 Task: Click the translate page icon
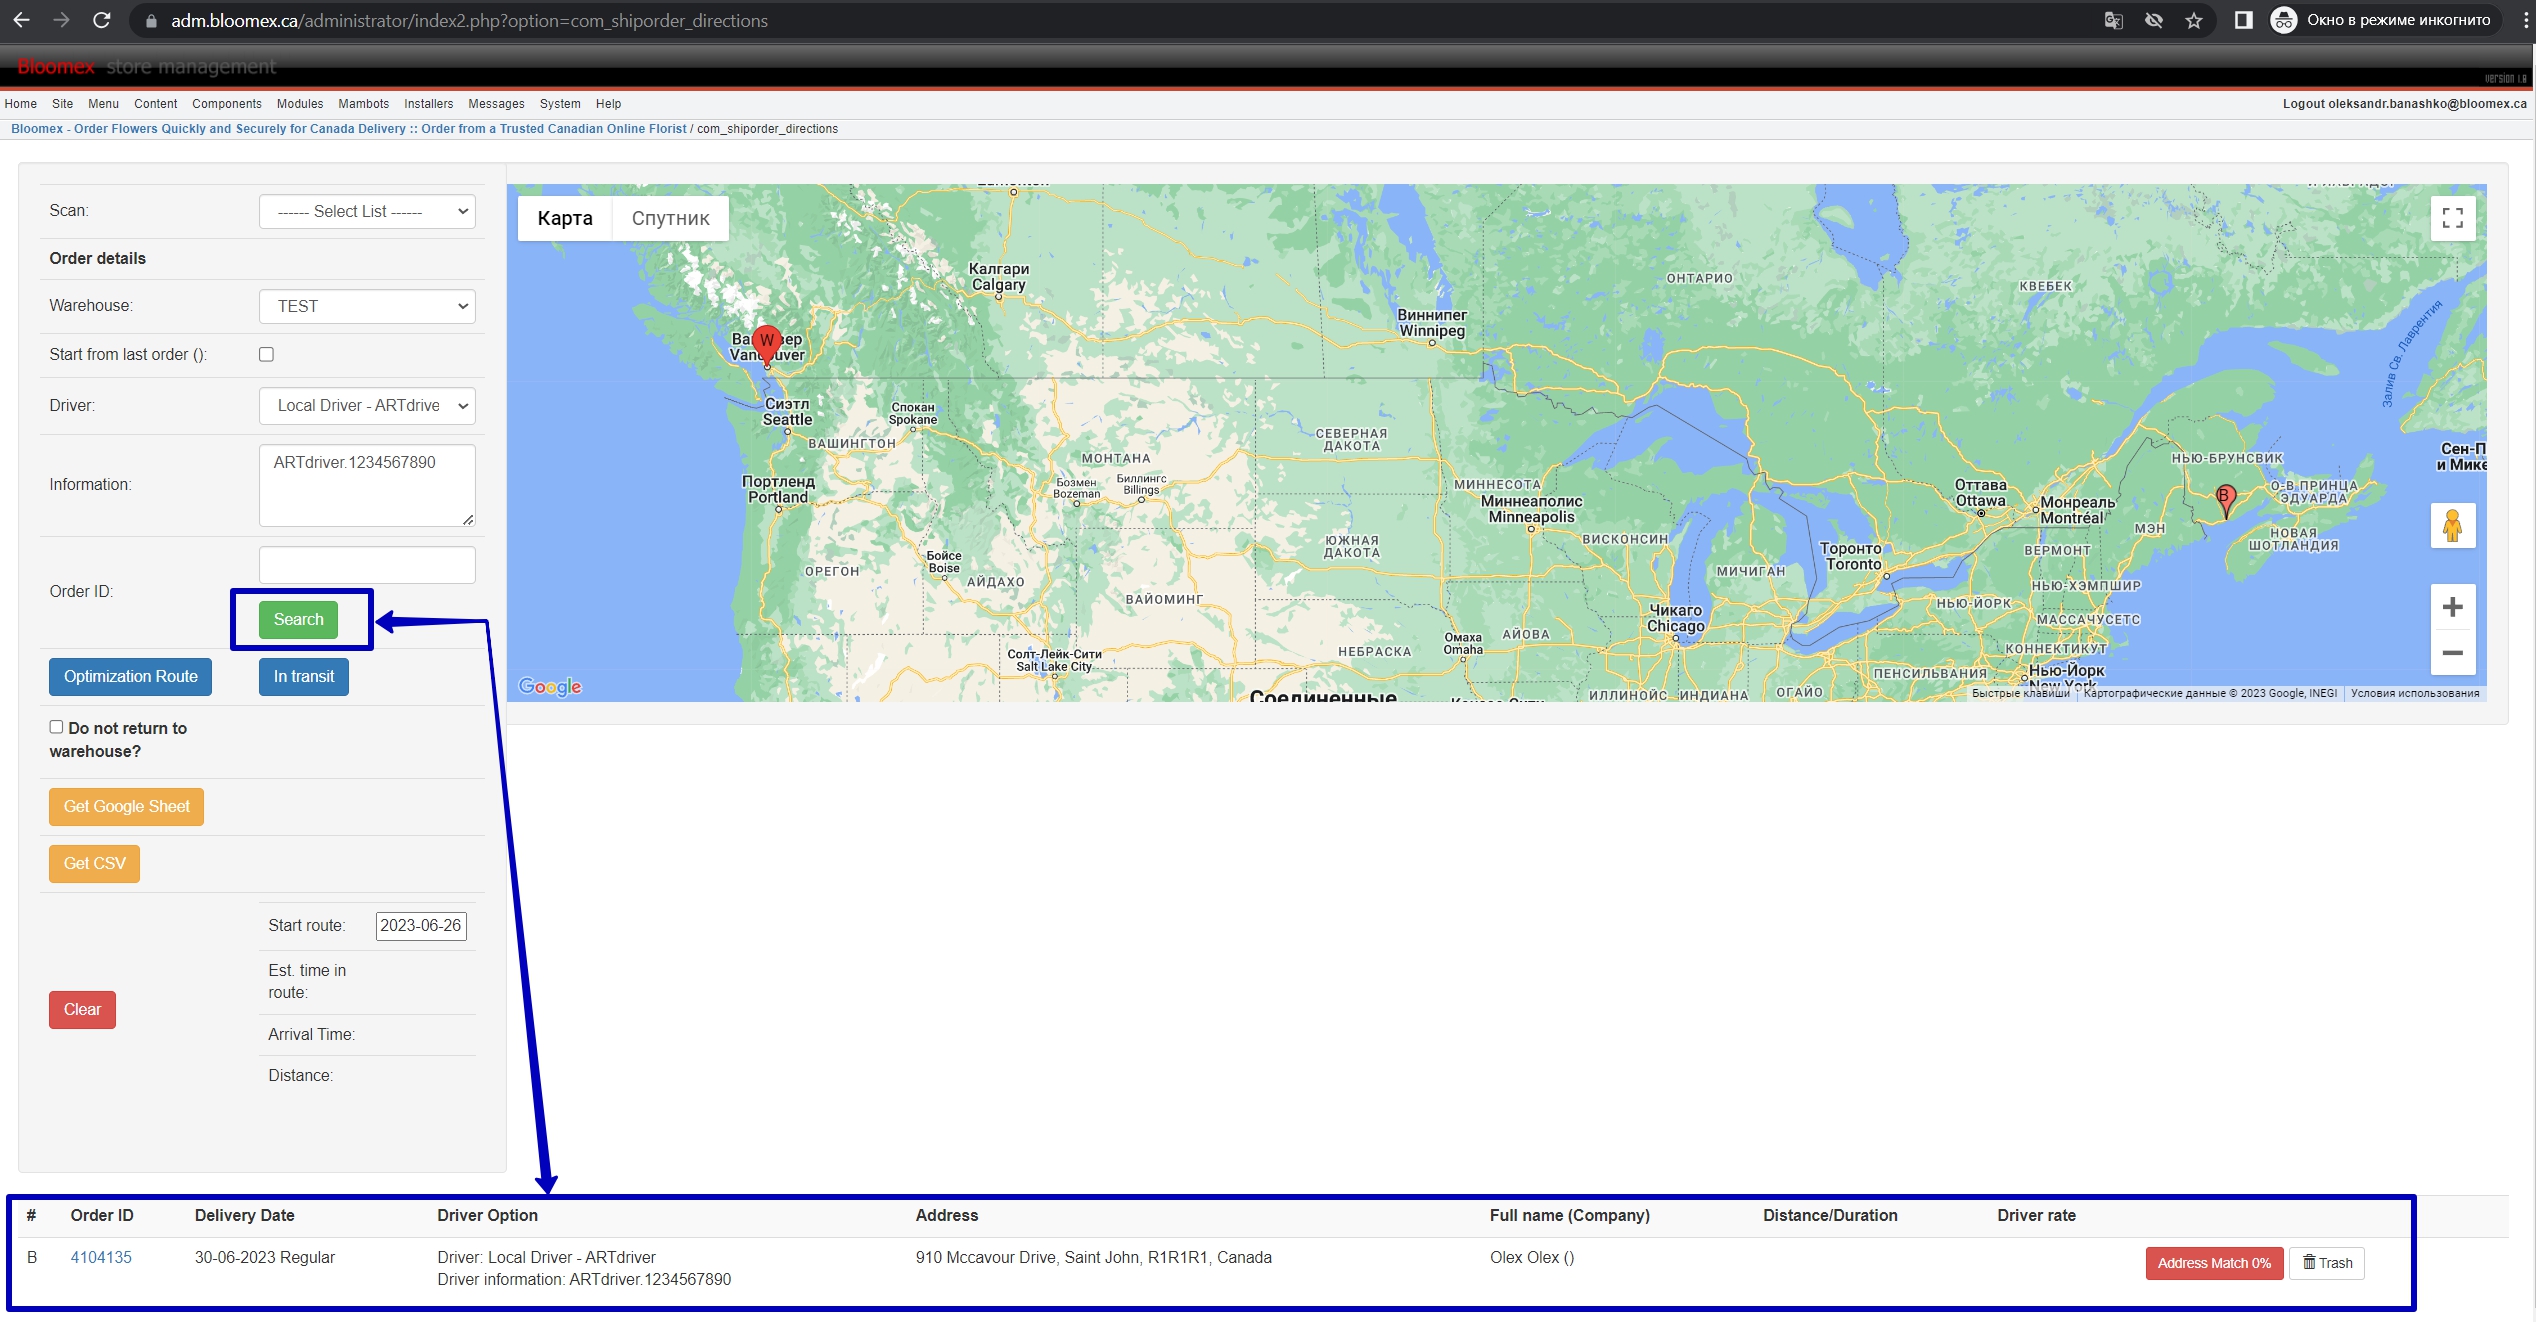click(x=2113, y=20)
